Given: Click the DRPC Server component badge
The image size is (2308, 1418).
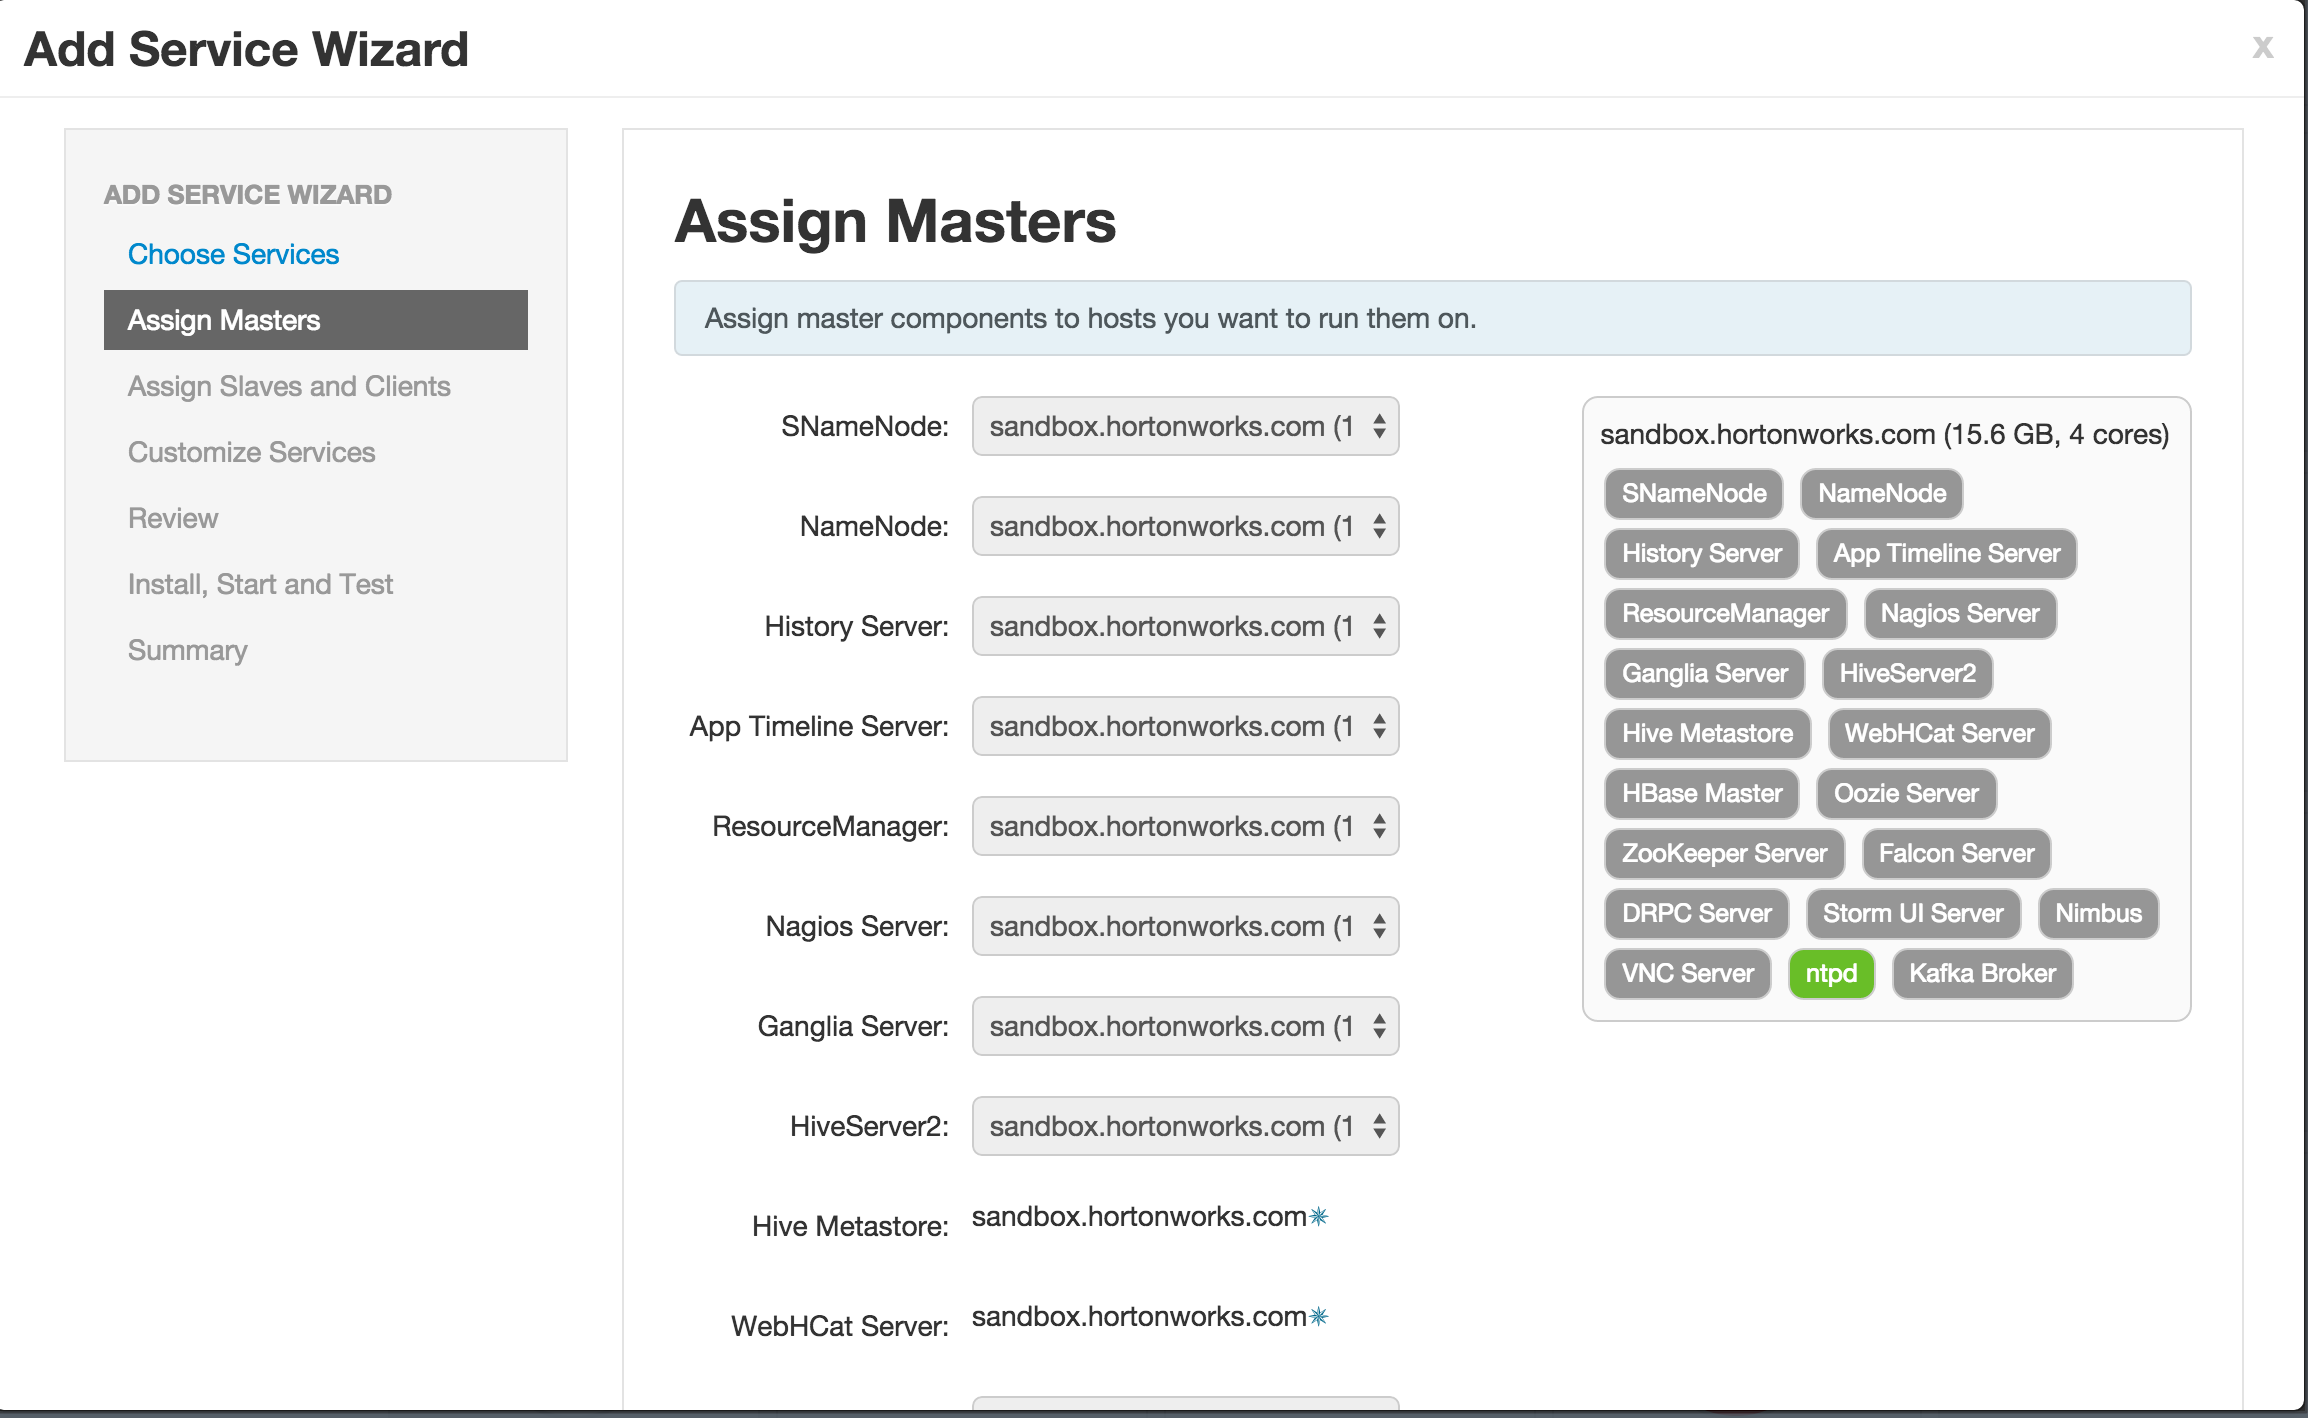Looking at the screenshot, I should [x=1696, y=913].
